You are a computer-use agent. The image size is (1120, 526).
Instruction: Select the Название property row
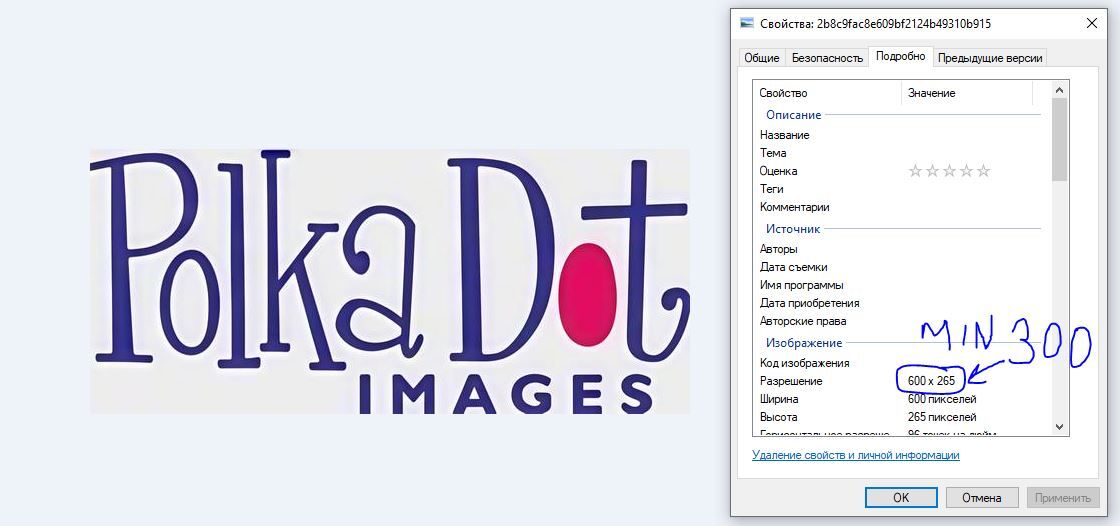pyautogui.click(x=902, y=135)
